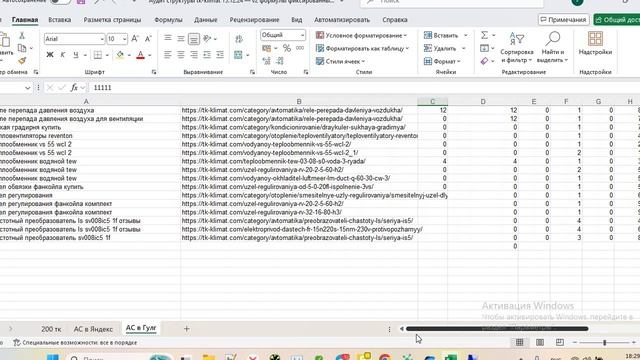Toggle wrap text button
This screenshot has width=640, height=360.
[239, 39]
